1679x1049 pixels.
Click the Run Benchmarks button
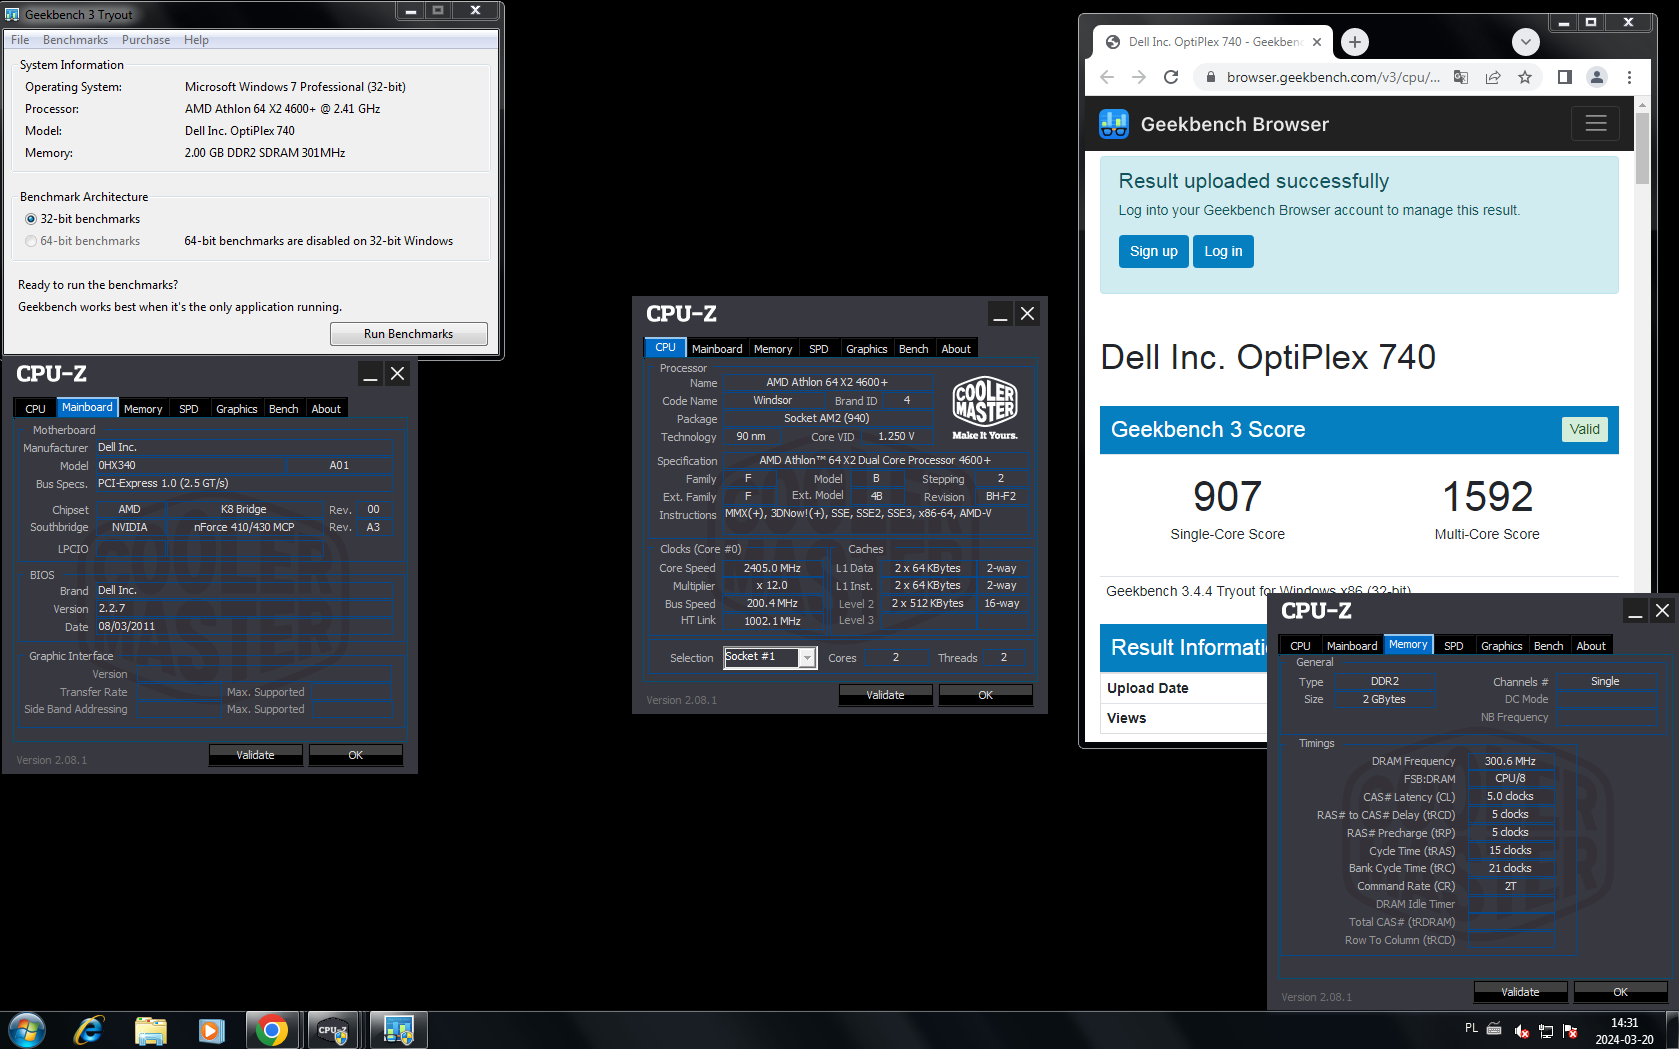409,334
